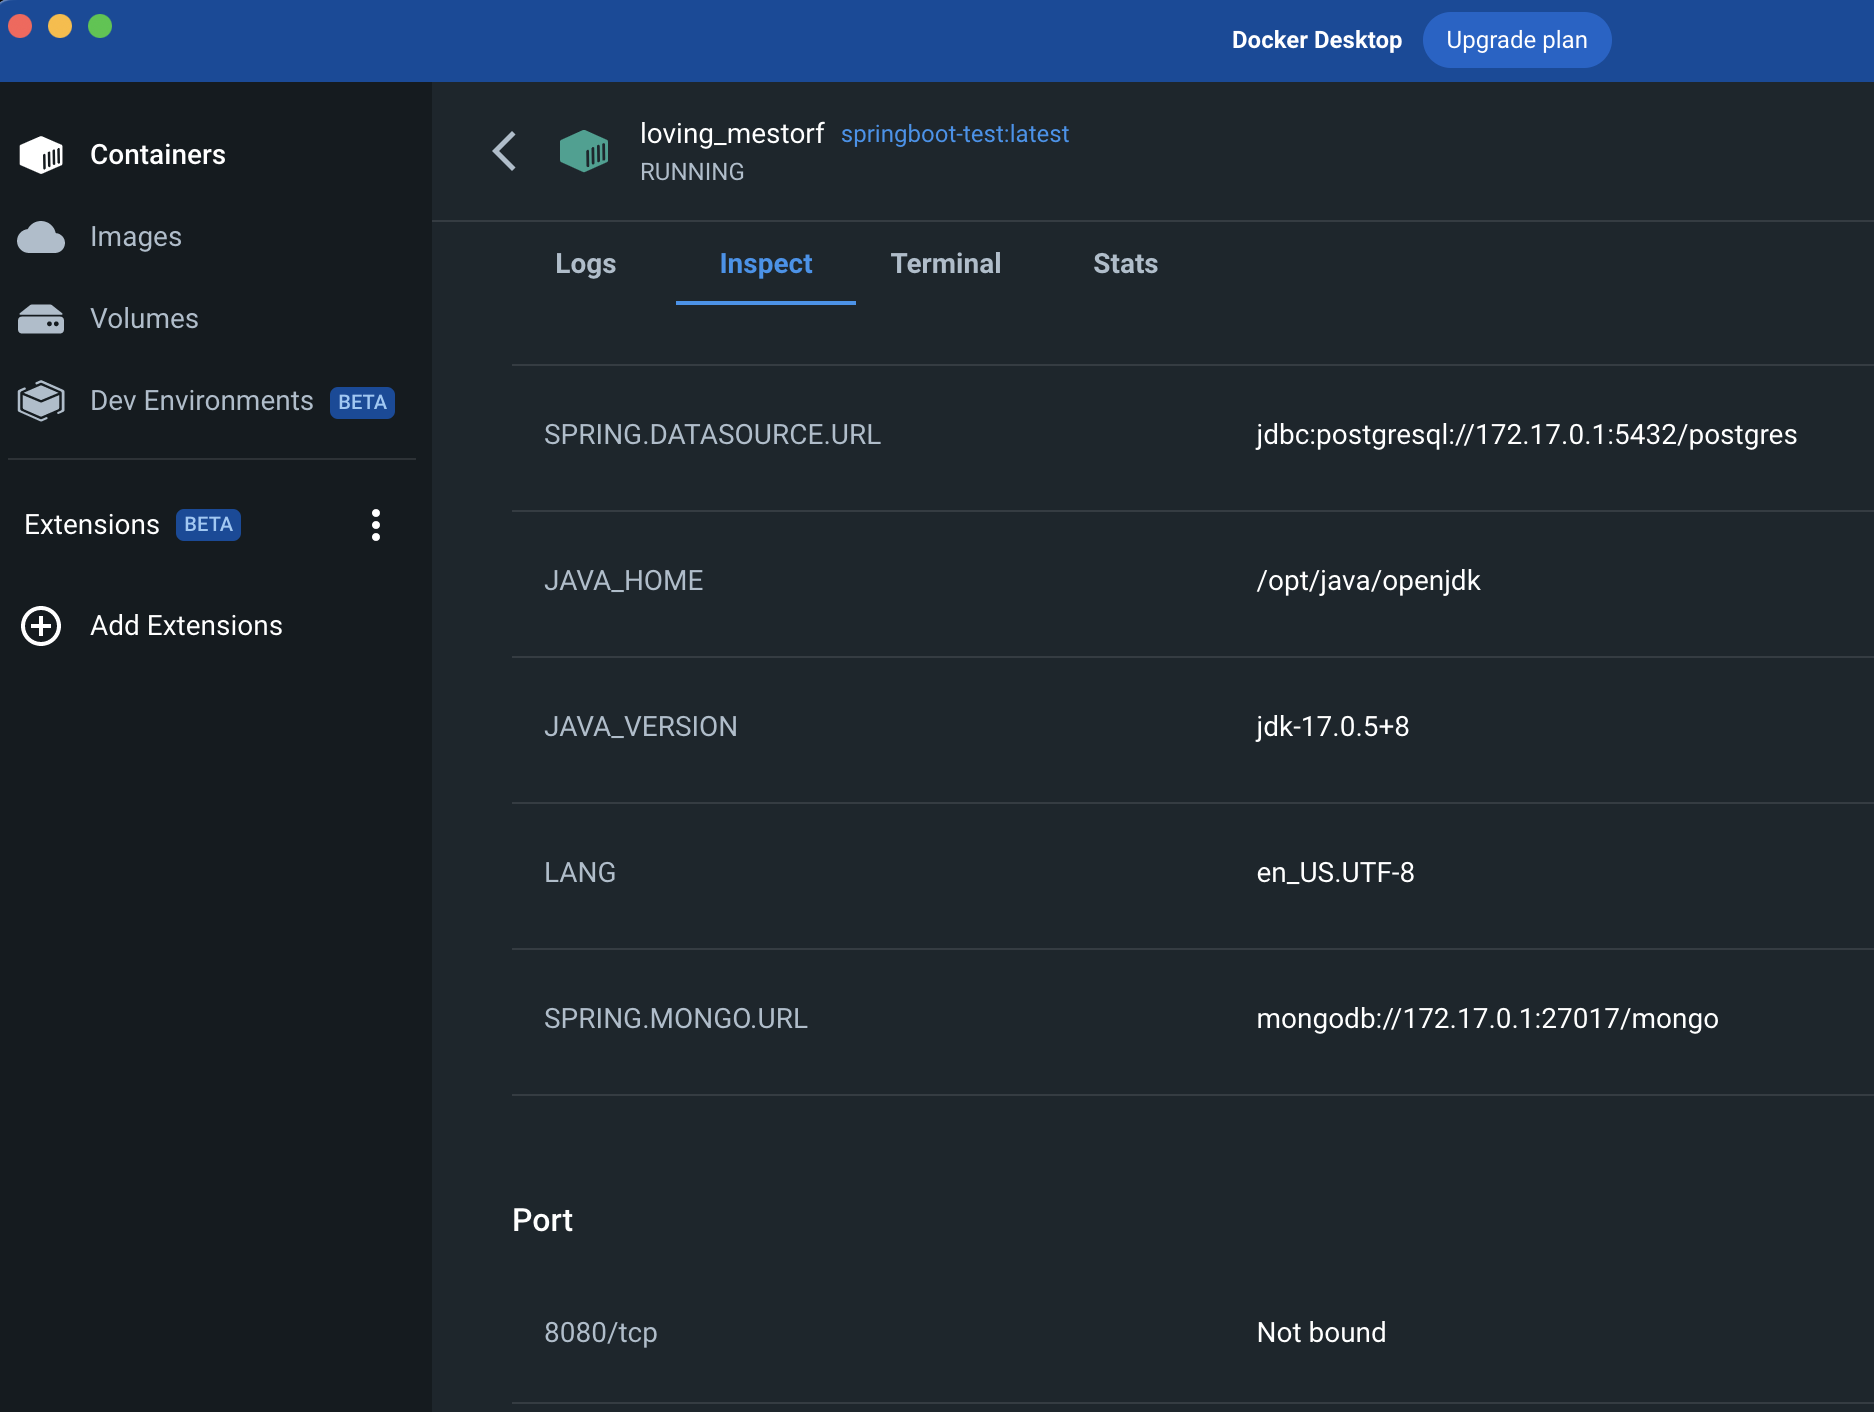The width and height of the screenshot is (1874, 1412).
Task: Open the Containers section icon
Action: [x=41, y=155]
